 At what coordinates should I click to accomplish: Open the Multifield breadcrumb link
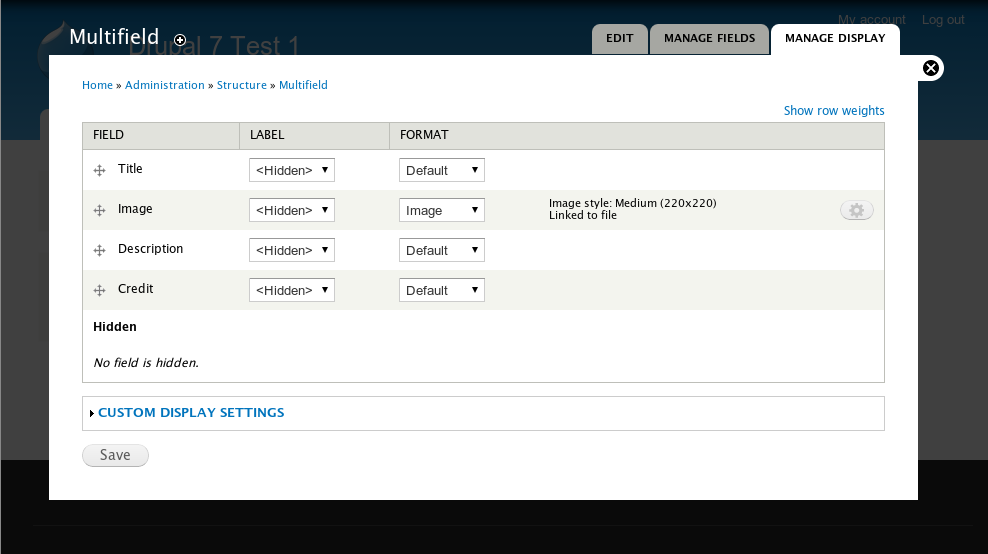click(x=303, y=85)
